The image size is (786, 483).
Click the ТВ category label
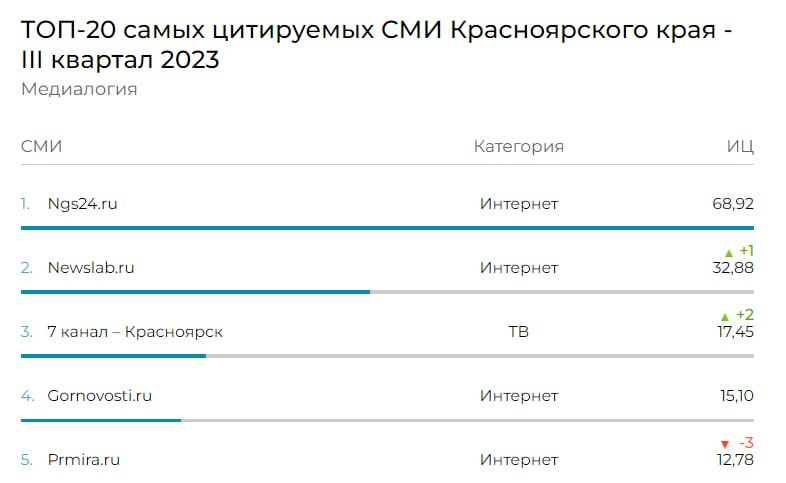(x=519, y=332)
